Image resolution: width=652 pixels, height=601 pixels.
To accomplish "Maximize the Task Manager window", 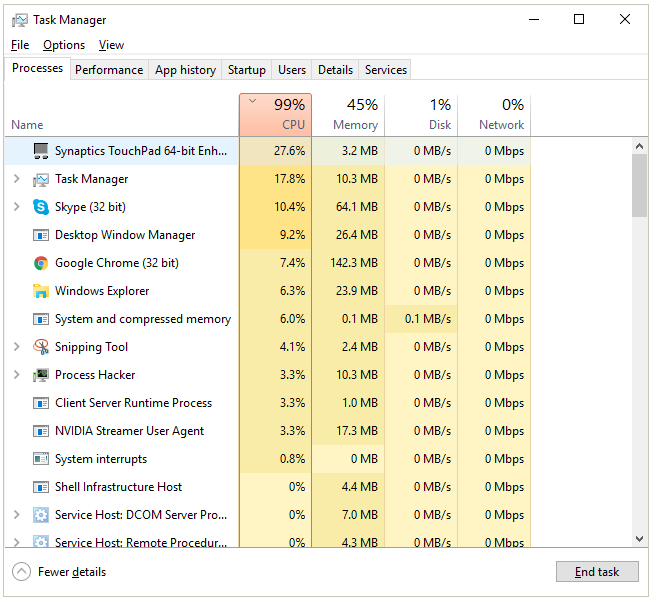I will click(x=579, y=19).
